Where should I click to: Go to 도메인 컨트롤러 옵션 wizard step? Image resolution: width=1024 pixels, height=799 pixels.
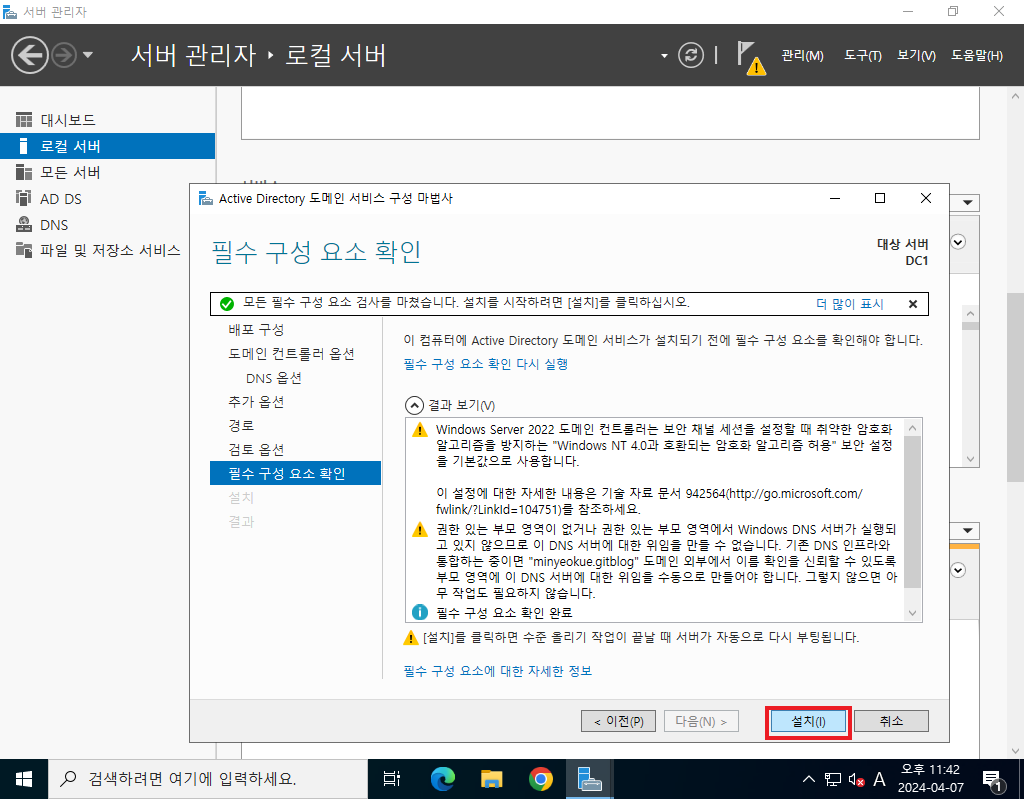pos(291,353)
